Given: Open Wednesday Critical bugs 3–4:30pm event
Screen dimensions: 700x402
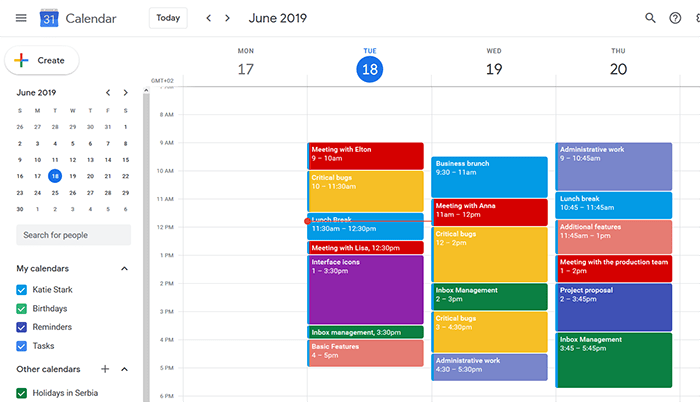Looking at the screenshot, I should 489,332.
